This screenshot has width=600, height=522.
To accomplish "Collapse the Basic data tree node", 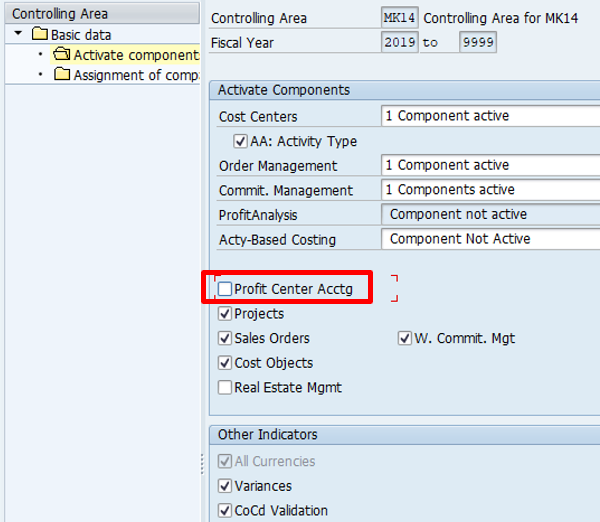I will point(19,35).
